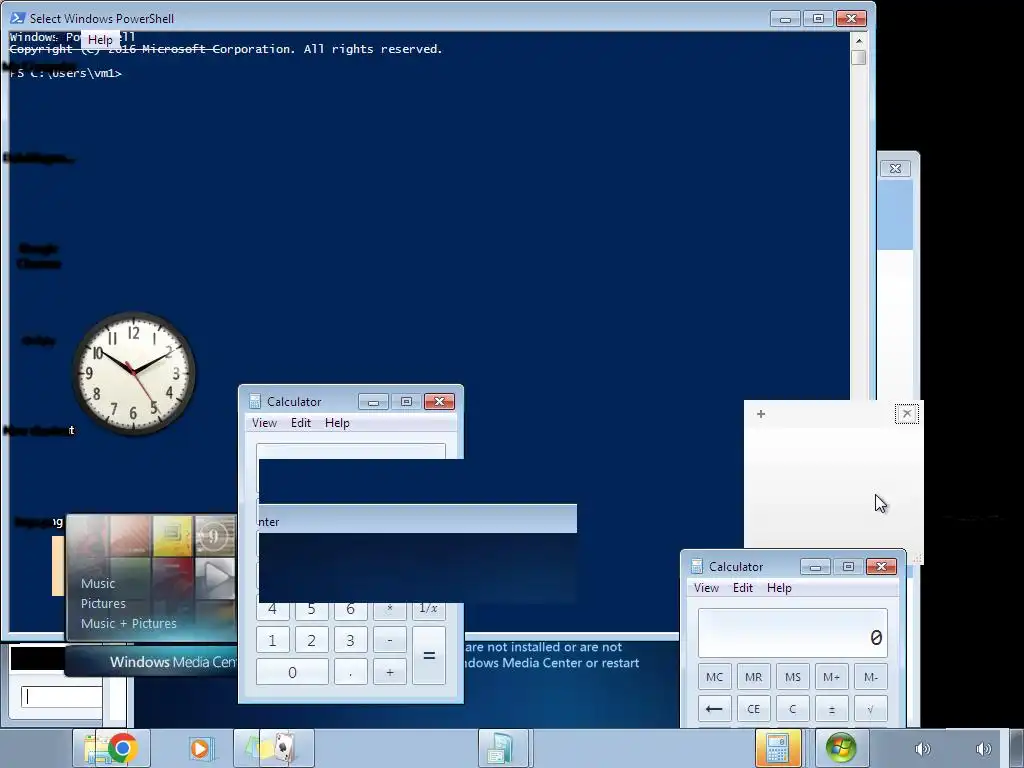Click the plus-minus sign key

[x=831, y=709]
